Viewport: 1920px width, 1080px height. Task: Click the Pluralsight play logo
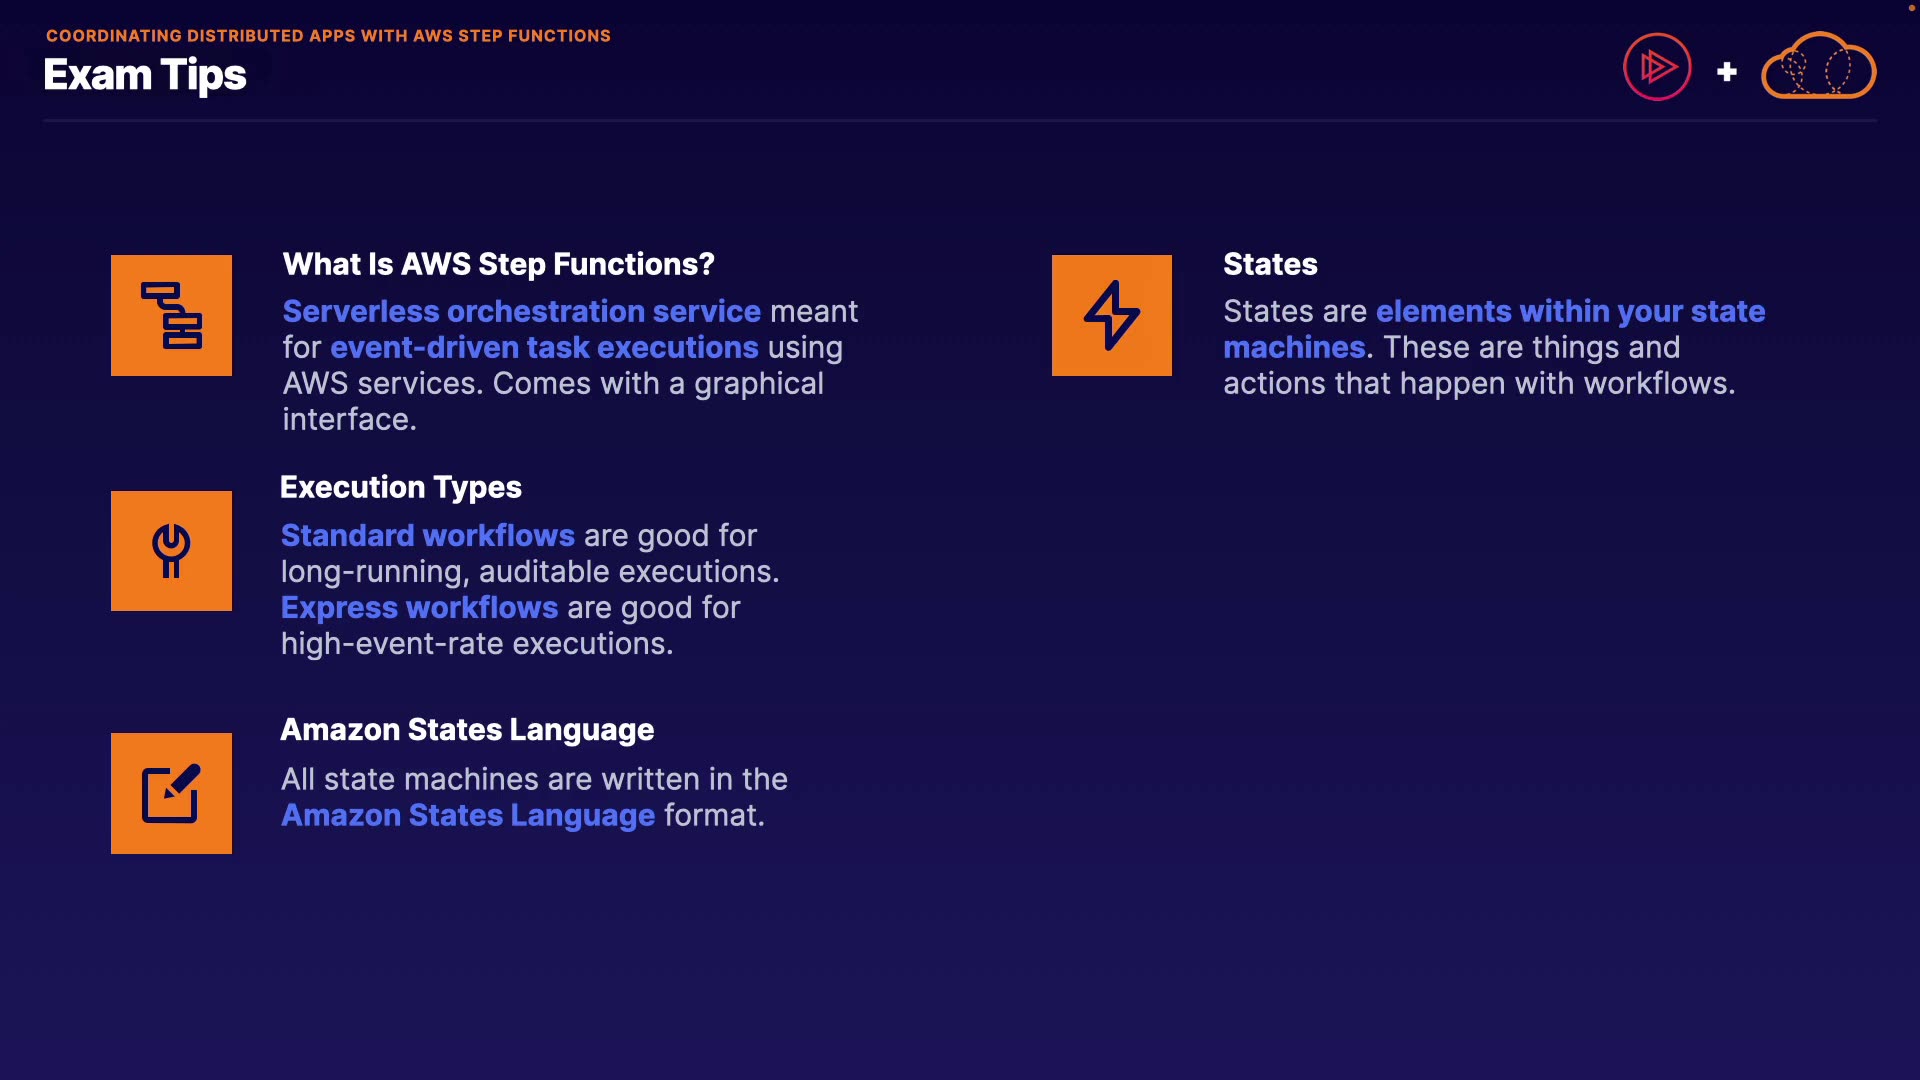point(1657,68)
